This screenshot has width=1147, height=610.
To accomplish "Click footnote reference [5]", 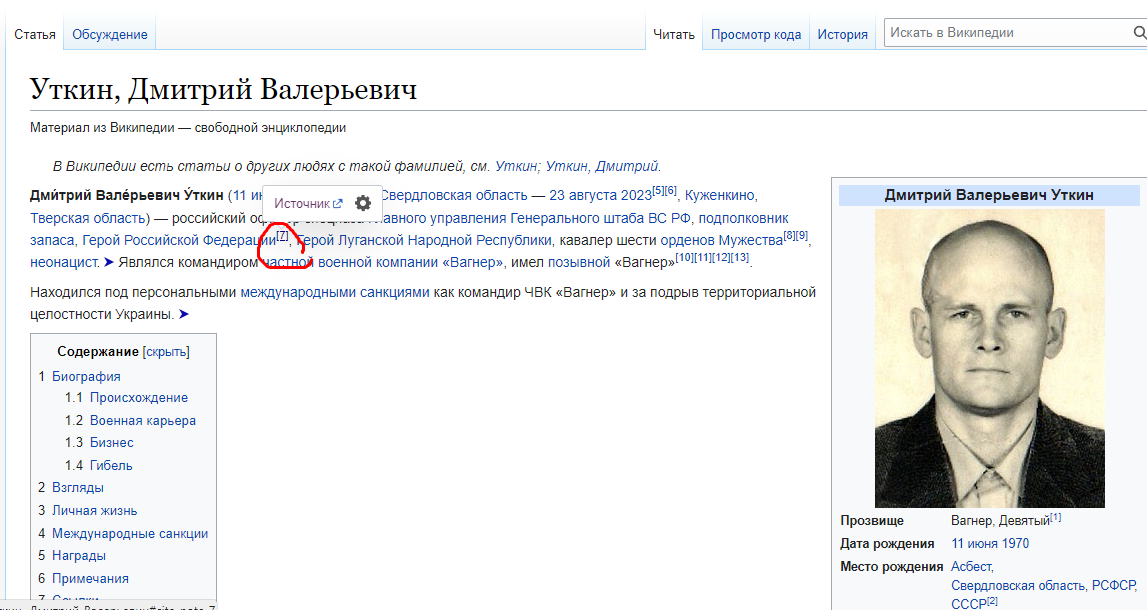I will coord(658,191).
